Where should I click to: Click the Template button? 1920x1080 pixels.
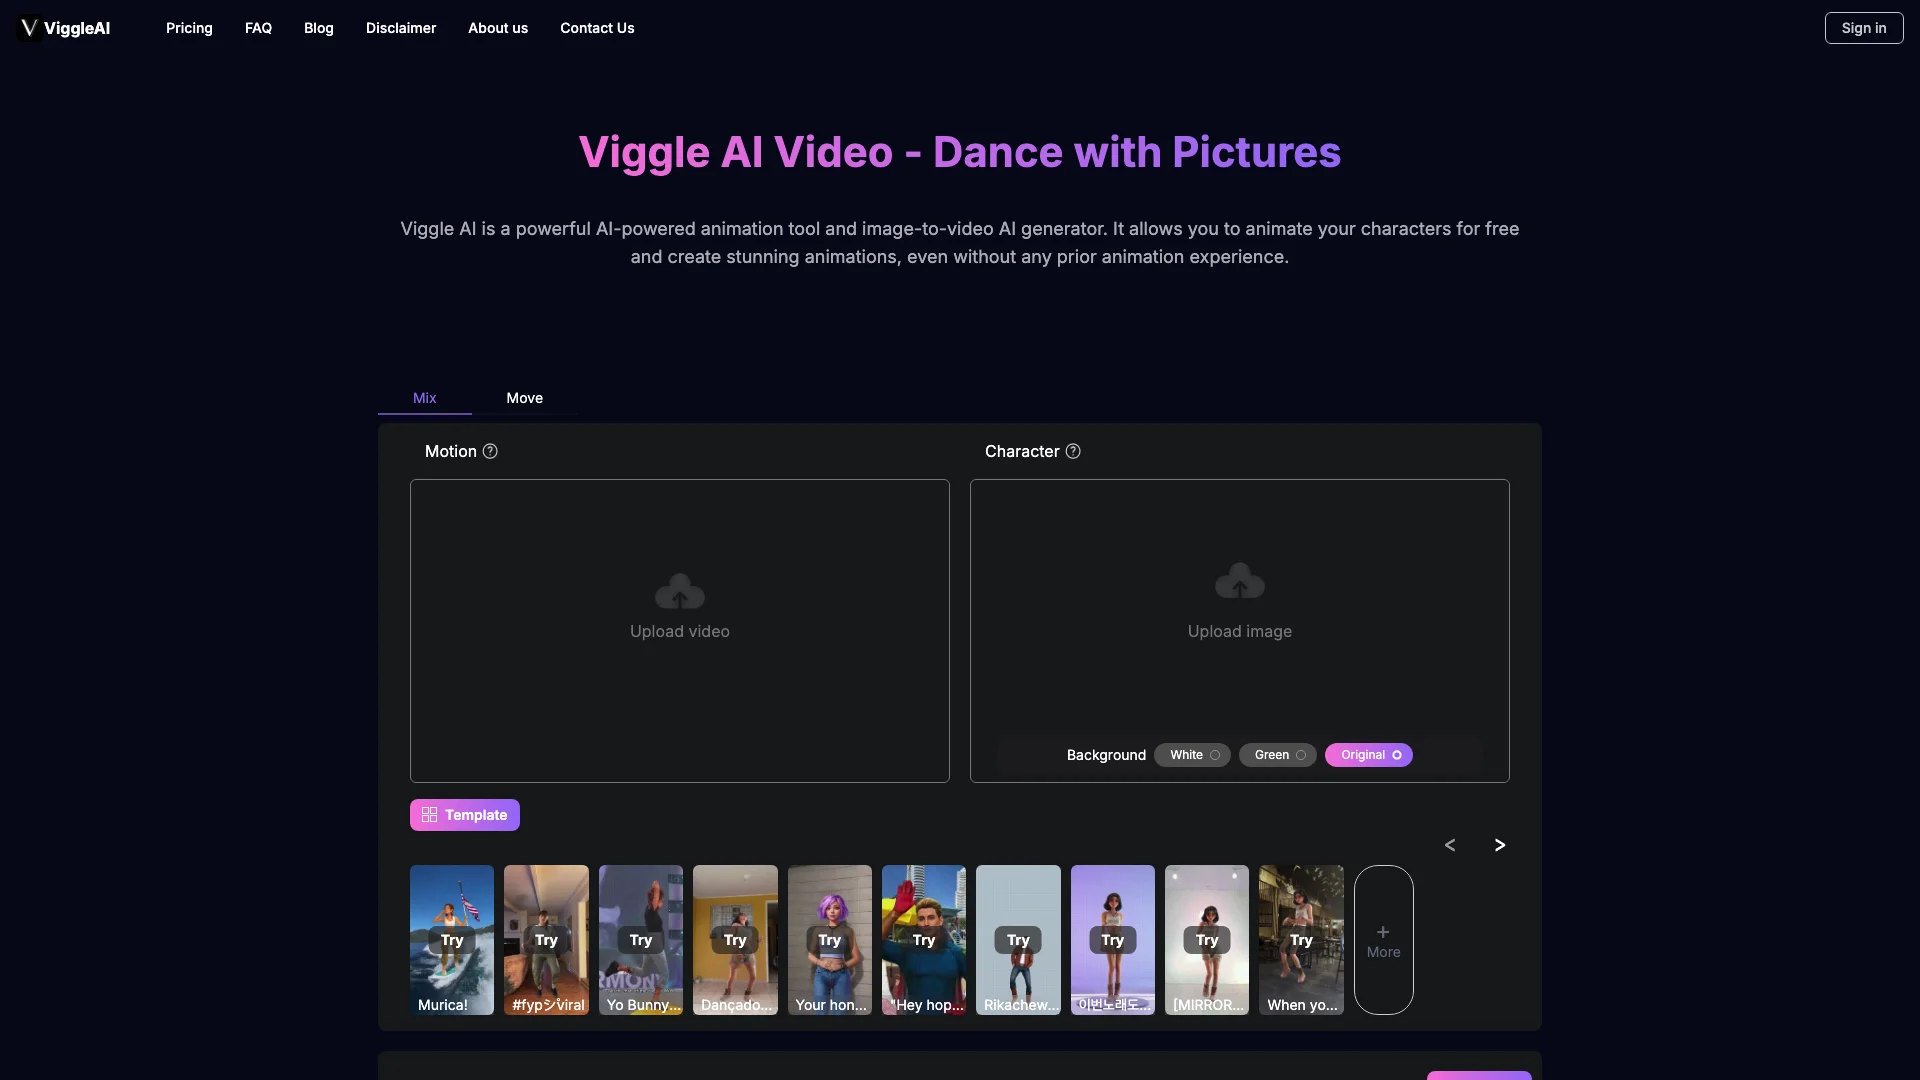point(465,815)
